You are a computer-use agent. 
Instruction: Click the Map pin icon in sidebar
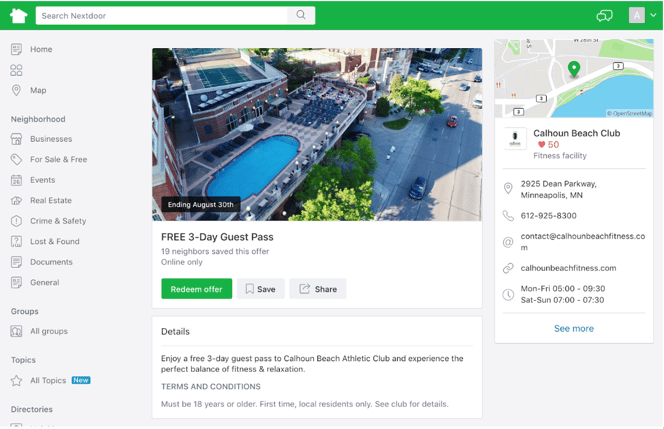(x=16, y=90)
